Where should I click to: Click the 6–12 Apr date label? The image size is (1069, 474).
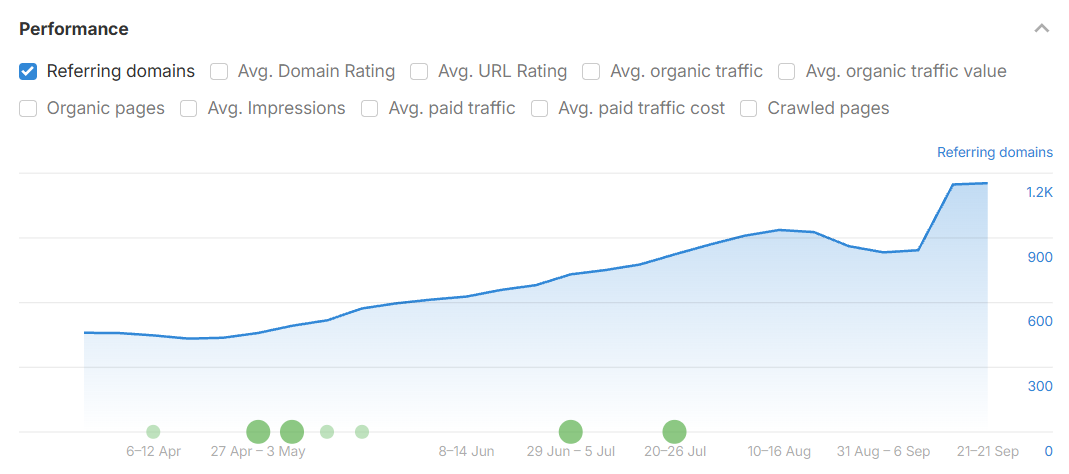click(x=153, y=451)
